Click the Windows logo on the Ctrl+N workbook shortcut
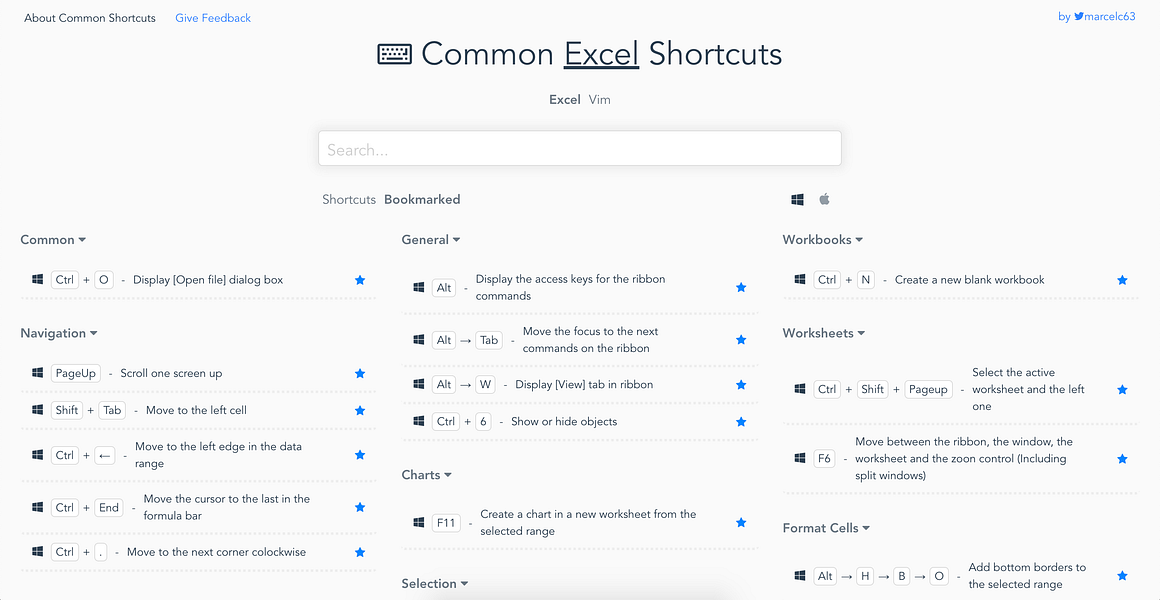The height and width of the screenshot is (600, 1160). tap(799, 280)
